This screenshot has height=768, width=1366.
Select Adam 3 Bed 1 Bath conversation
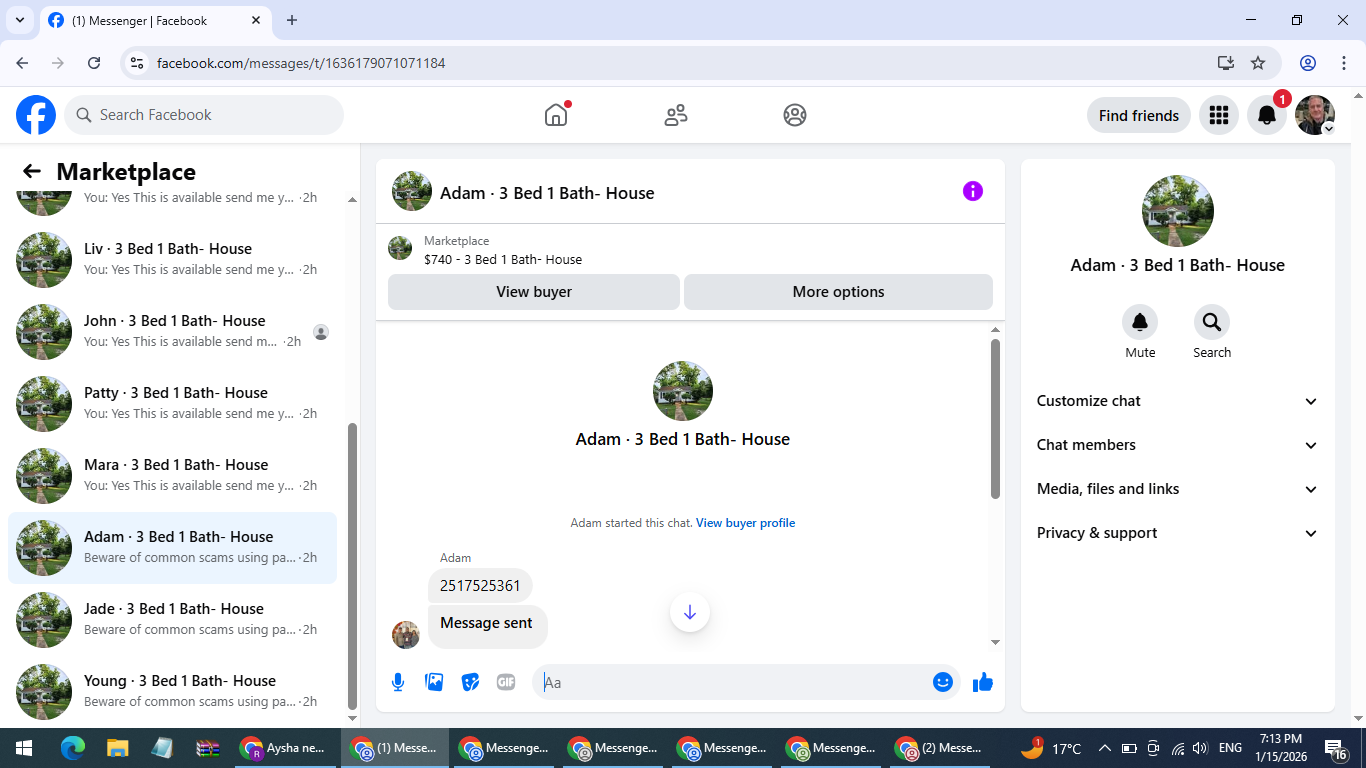pos(172,548)
